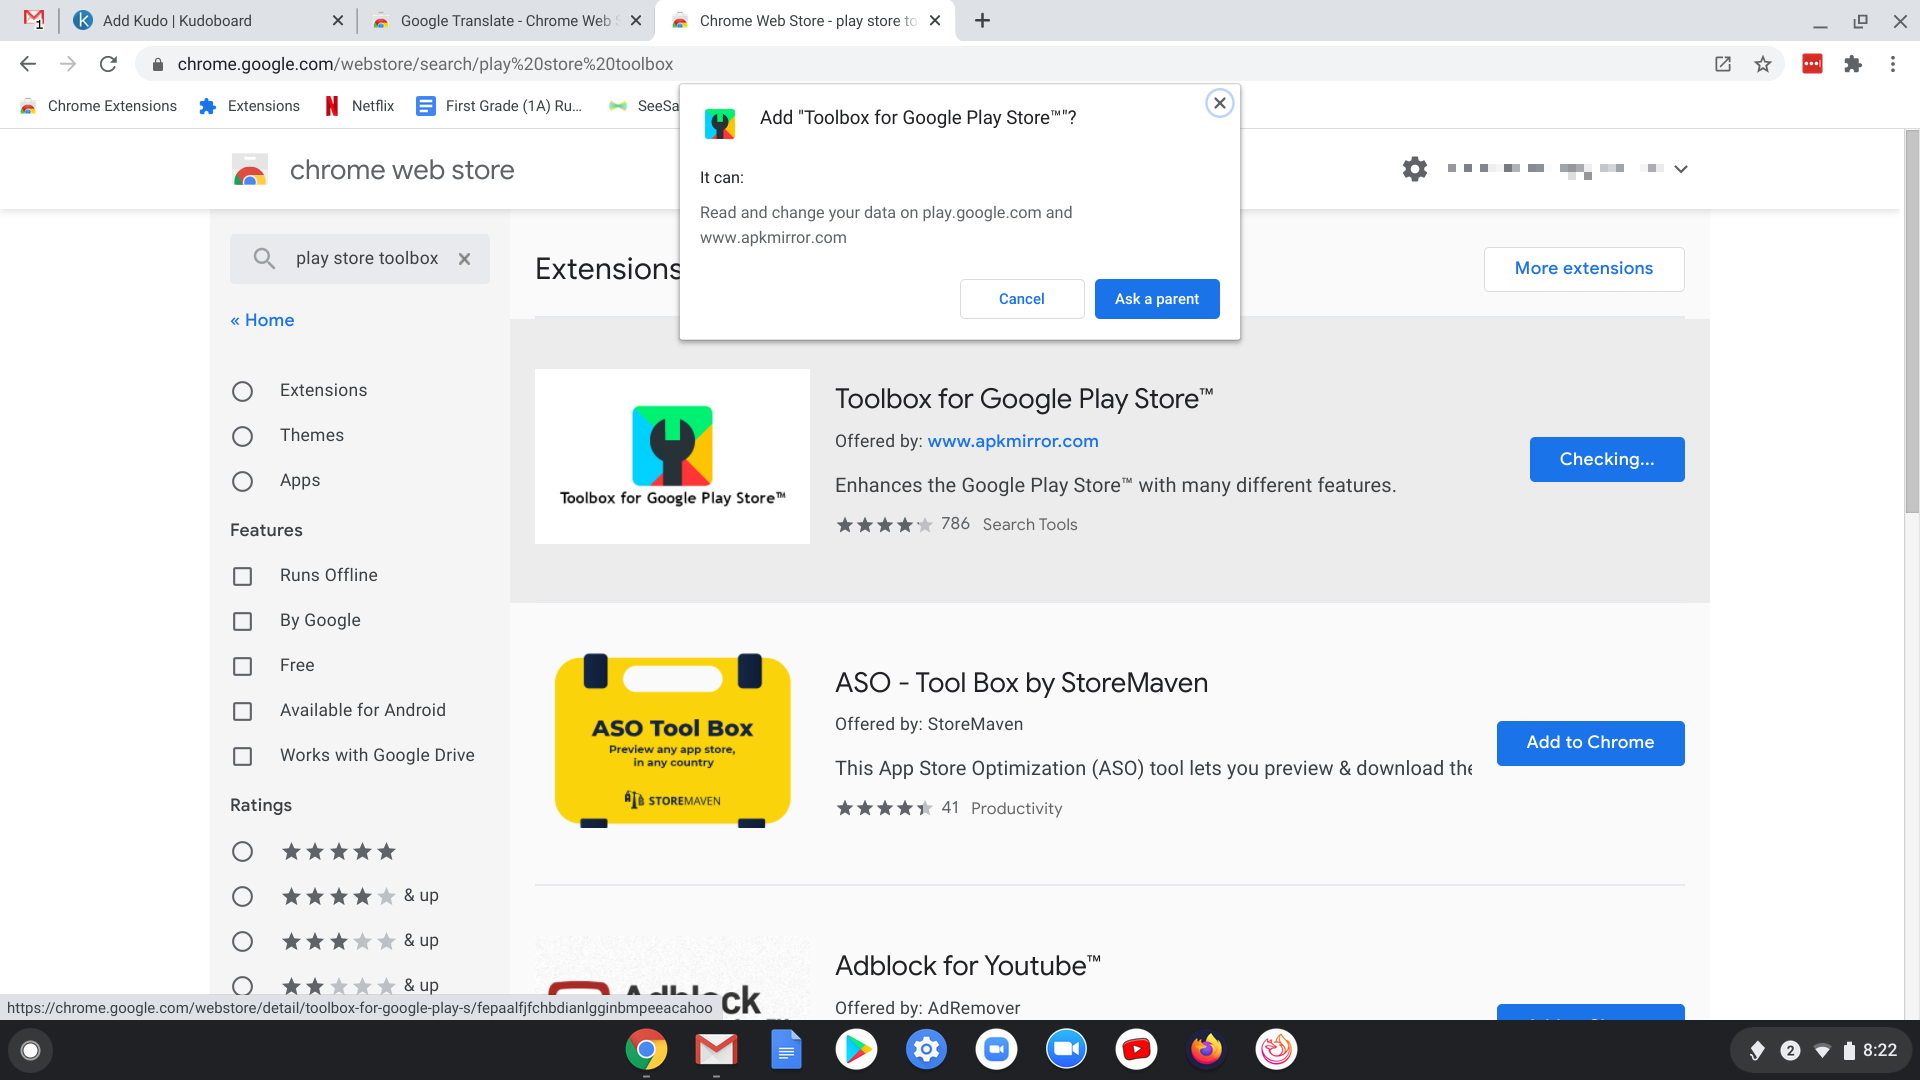Open YouTube from the shelf

pyautogui.click(x=1136, y=1049)
